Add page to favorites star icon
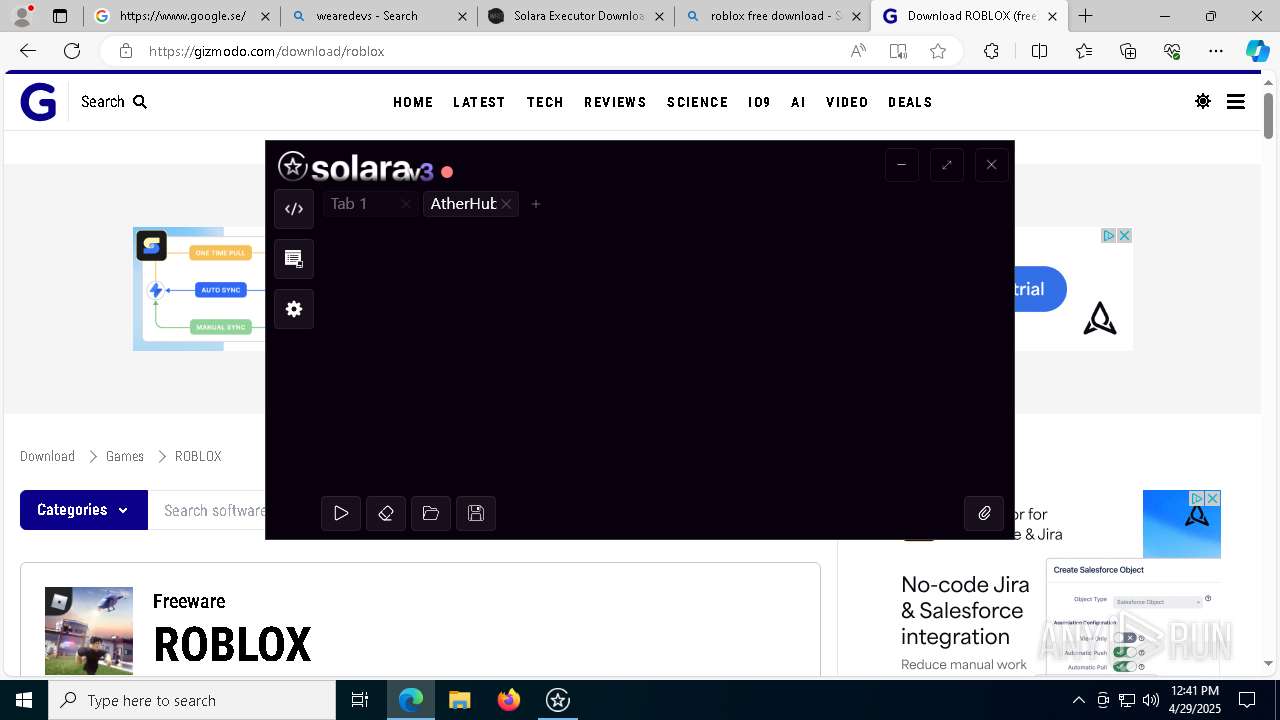Screen dimensions: 1280x720 (x=938, y=51)
